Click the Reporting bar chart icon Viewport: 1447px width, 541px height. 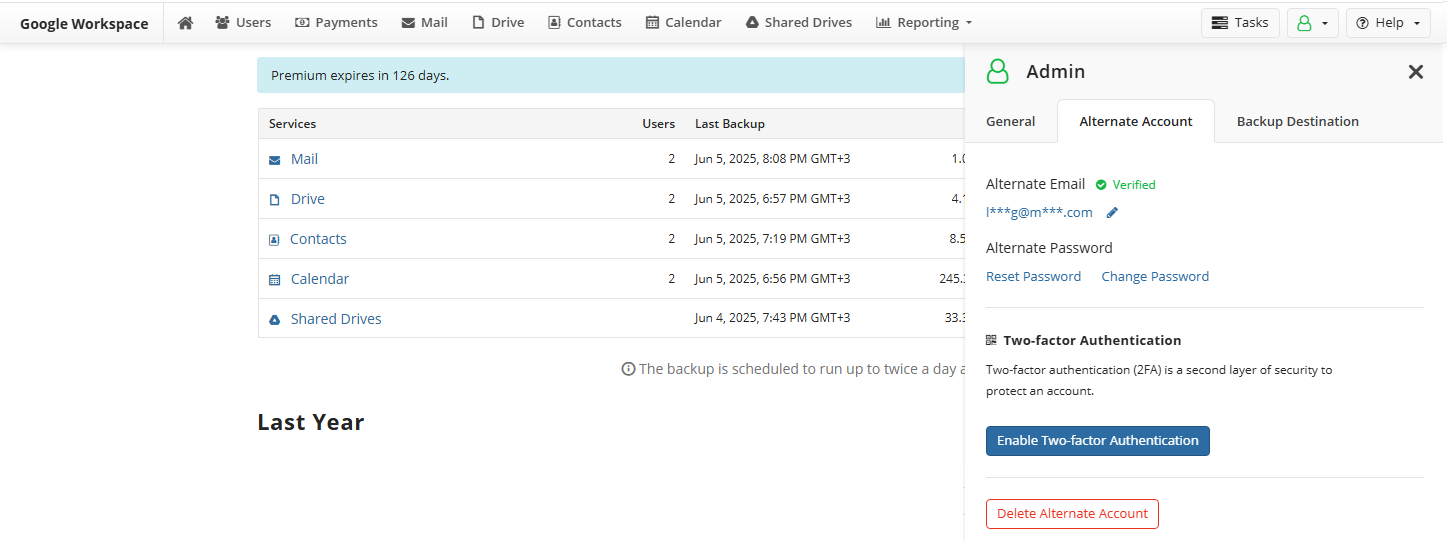pos(883,22)
